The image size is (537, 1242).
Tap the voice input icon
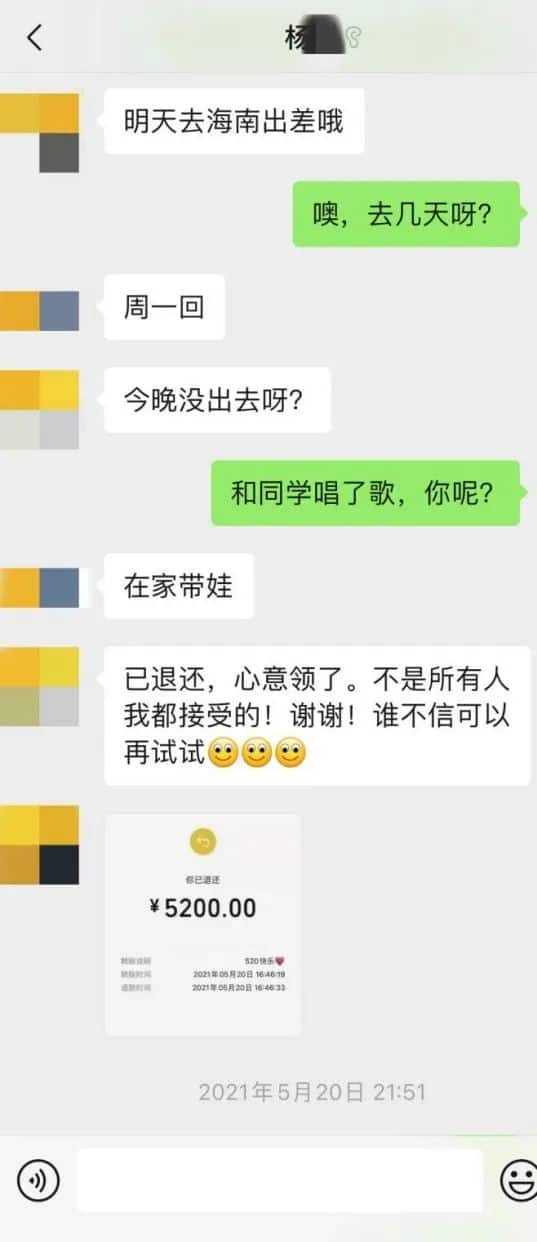pyautogui.click(x=38, y=1181)
